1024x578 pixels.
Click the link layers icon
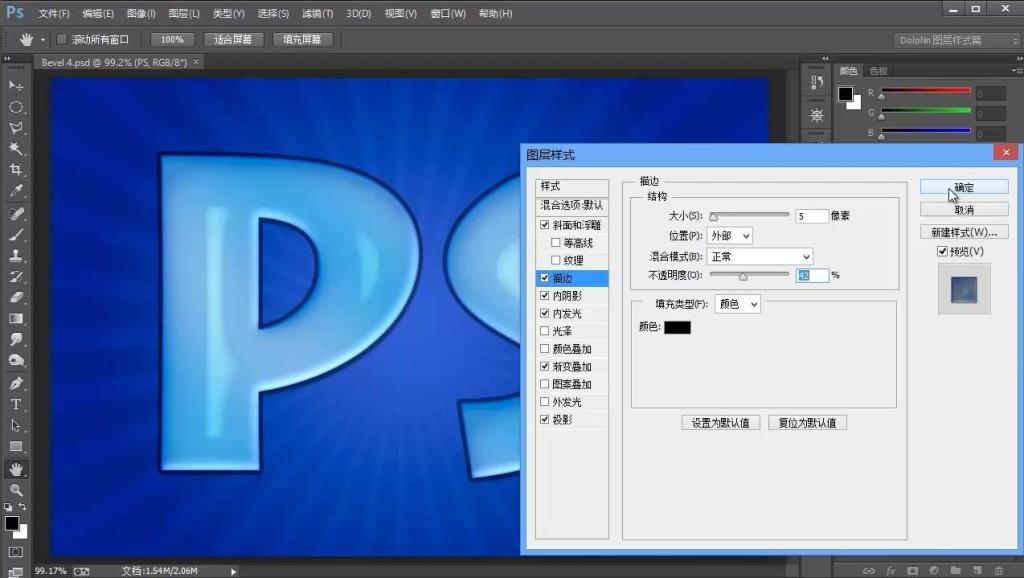coord(869,571)
